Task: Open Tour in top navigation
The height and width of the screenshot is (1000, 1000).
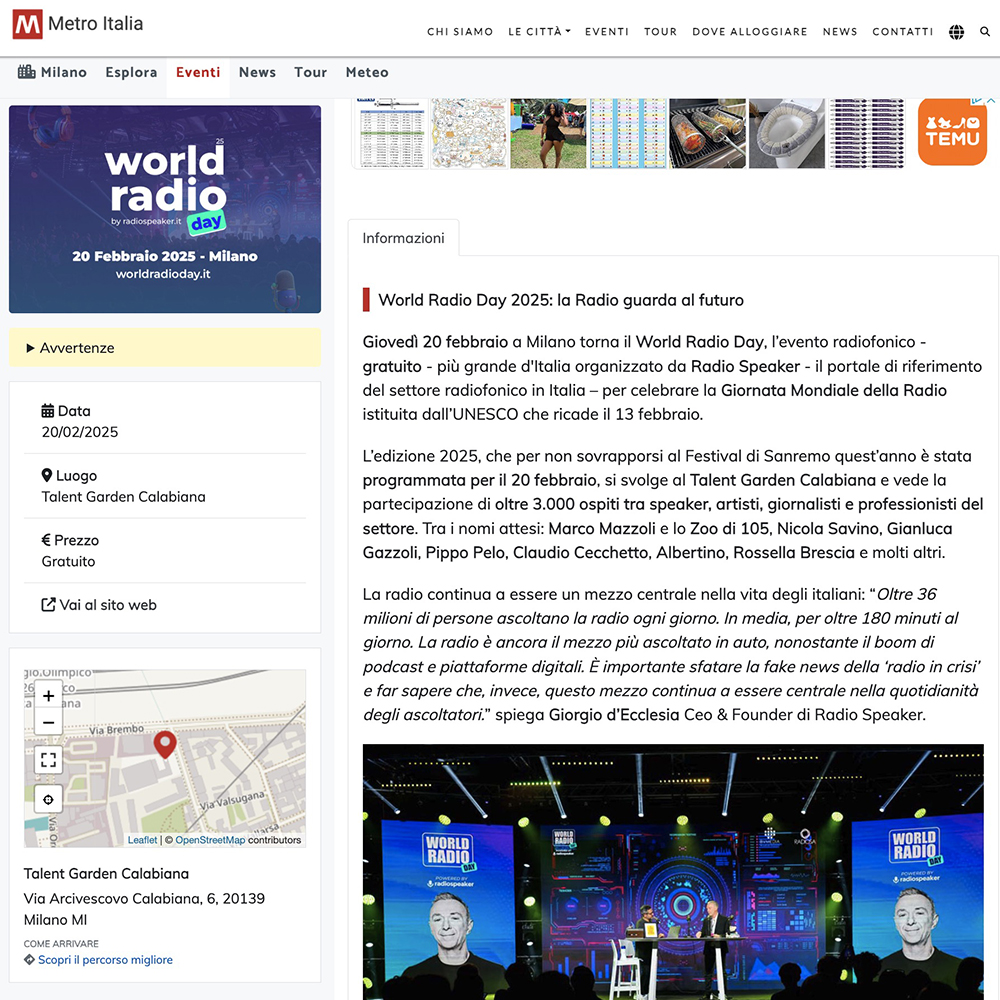Action: coord(660,32)
